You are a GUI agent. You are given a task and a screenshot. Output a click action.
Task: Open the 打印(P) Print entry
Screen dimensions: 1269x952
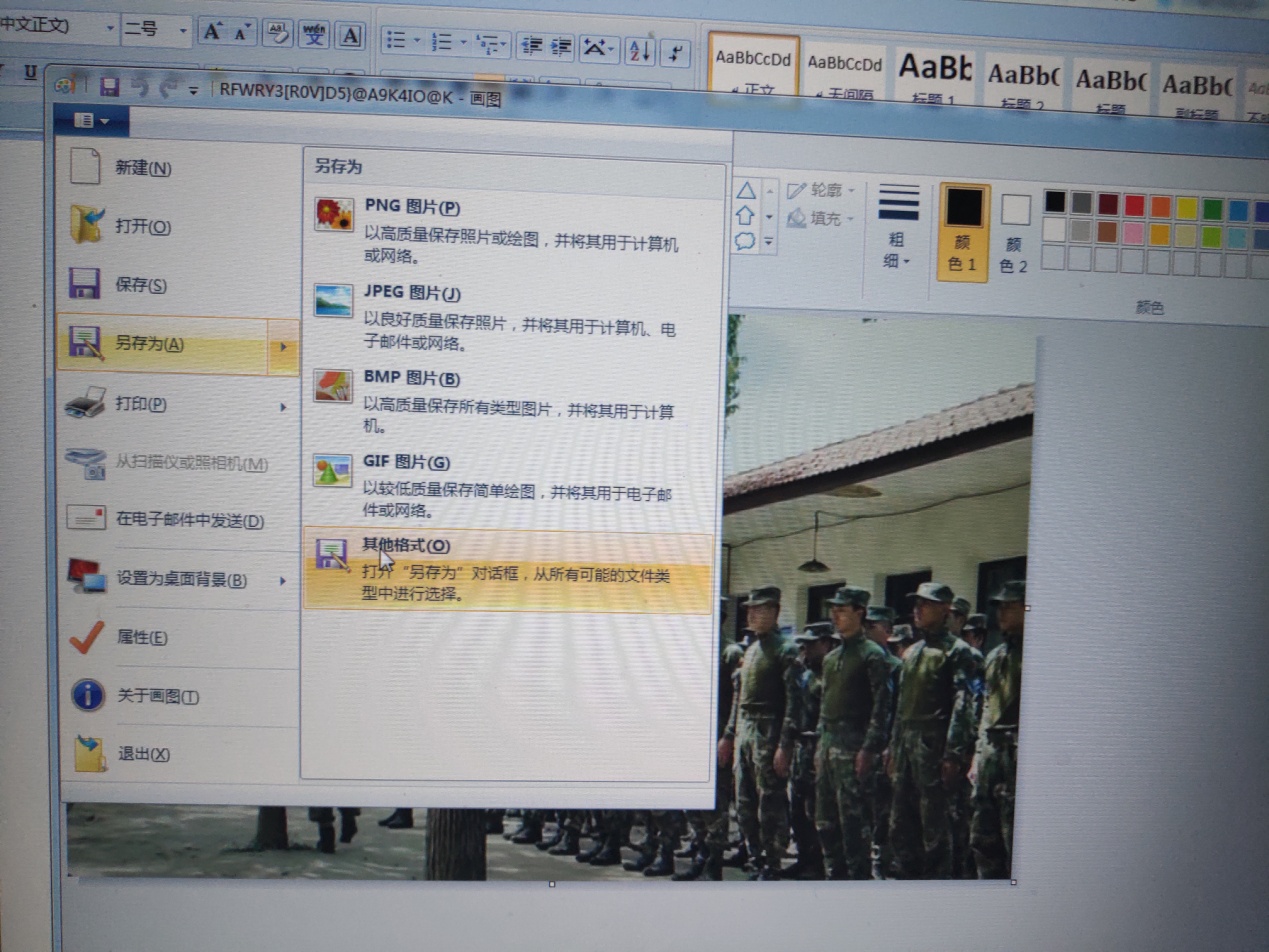[x=179, y=405]
